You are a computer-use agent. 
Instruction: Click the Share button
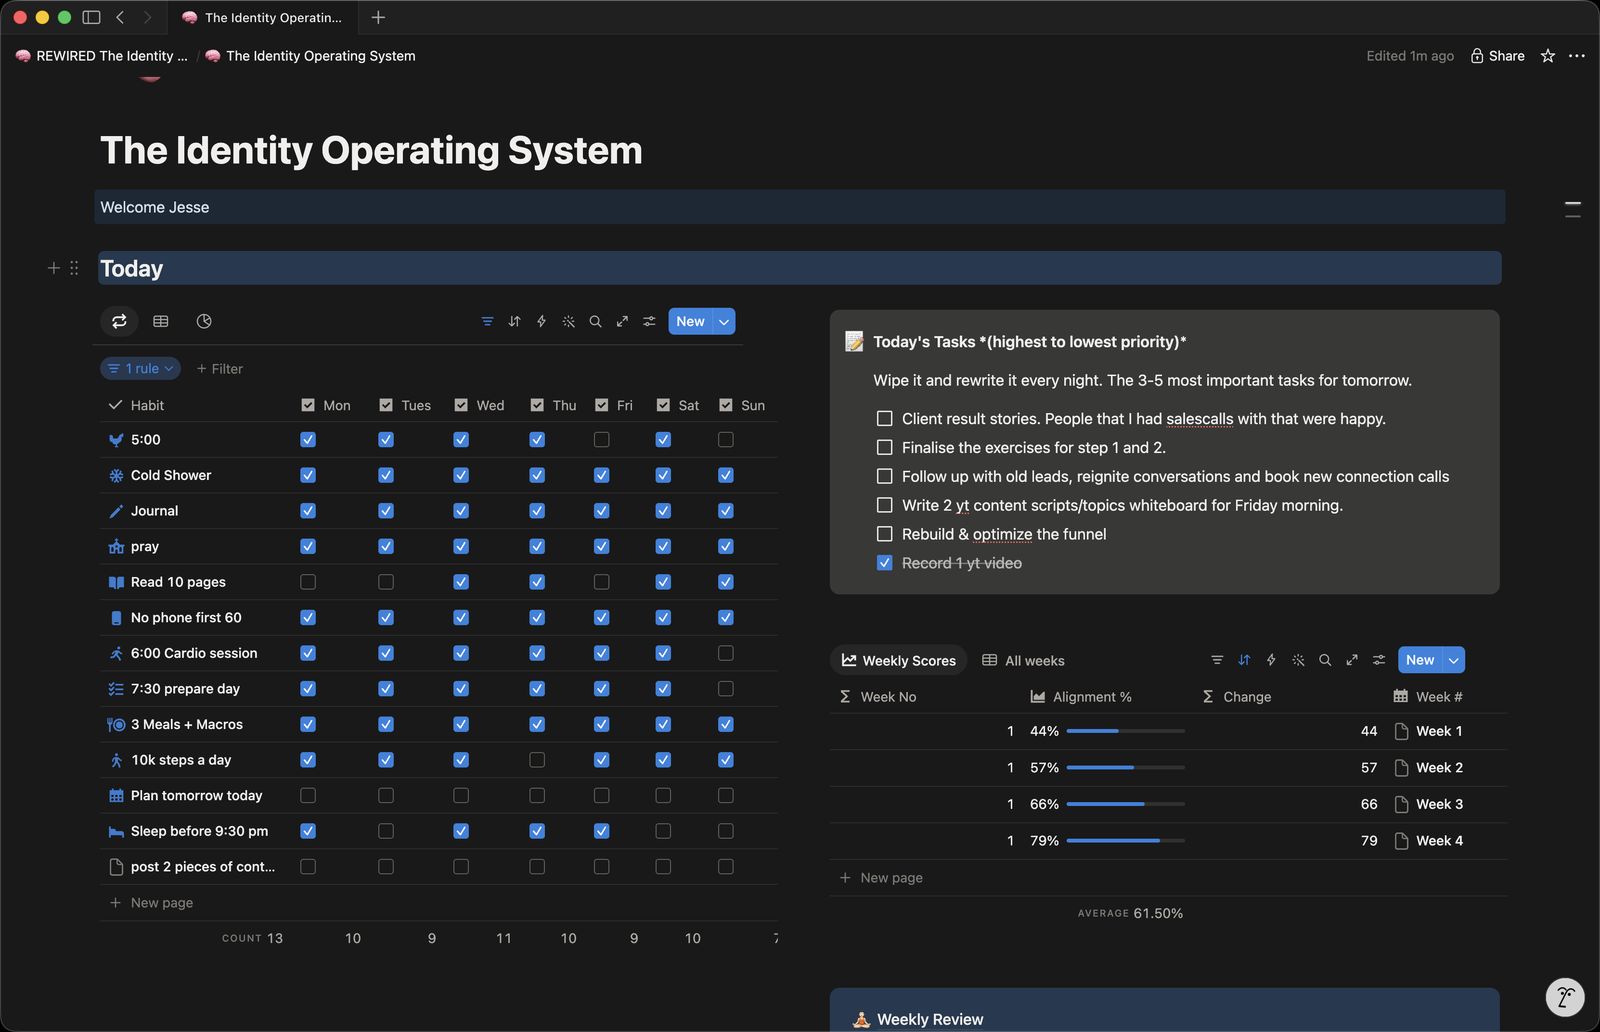[x=1497, y=56]
